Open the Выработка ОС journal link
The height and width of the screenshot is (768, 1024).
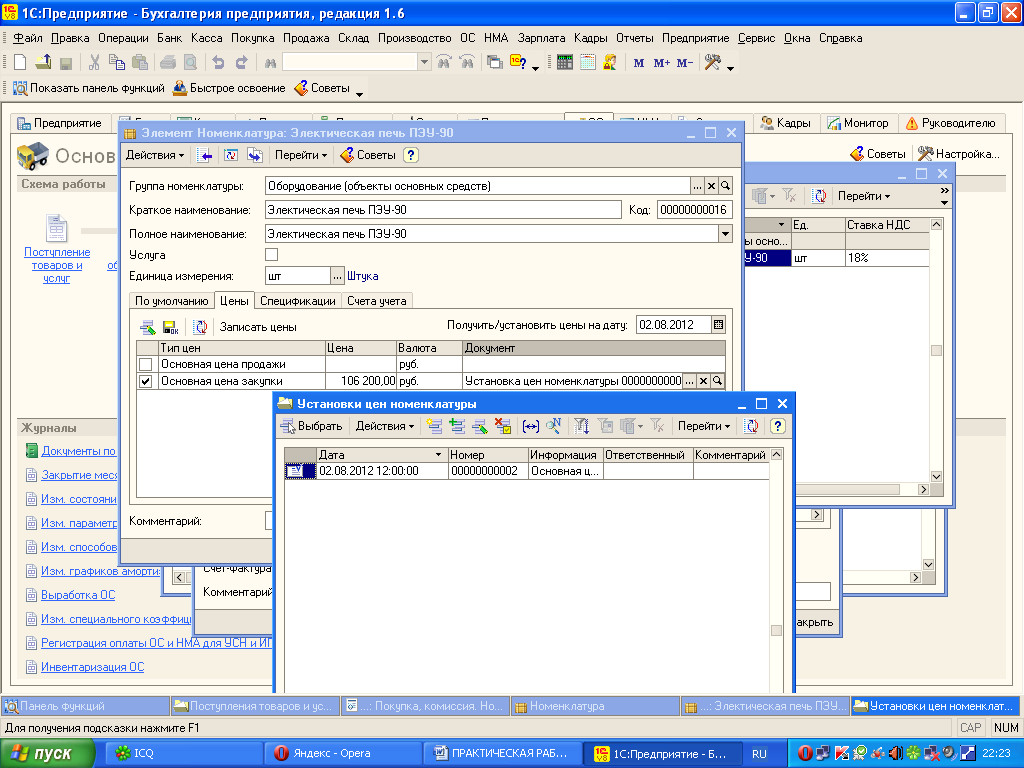point(78,595)
